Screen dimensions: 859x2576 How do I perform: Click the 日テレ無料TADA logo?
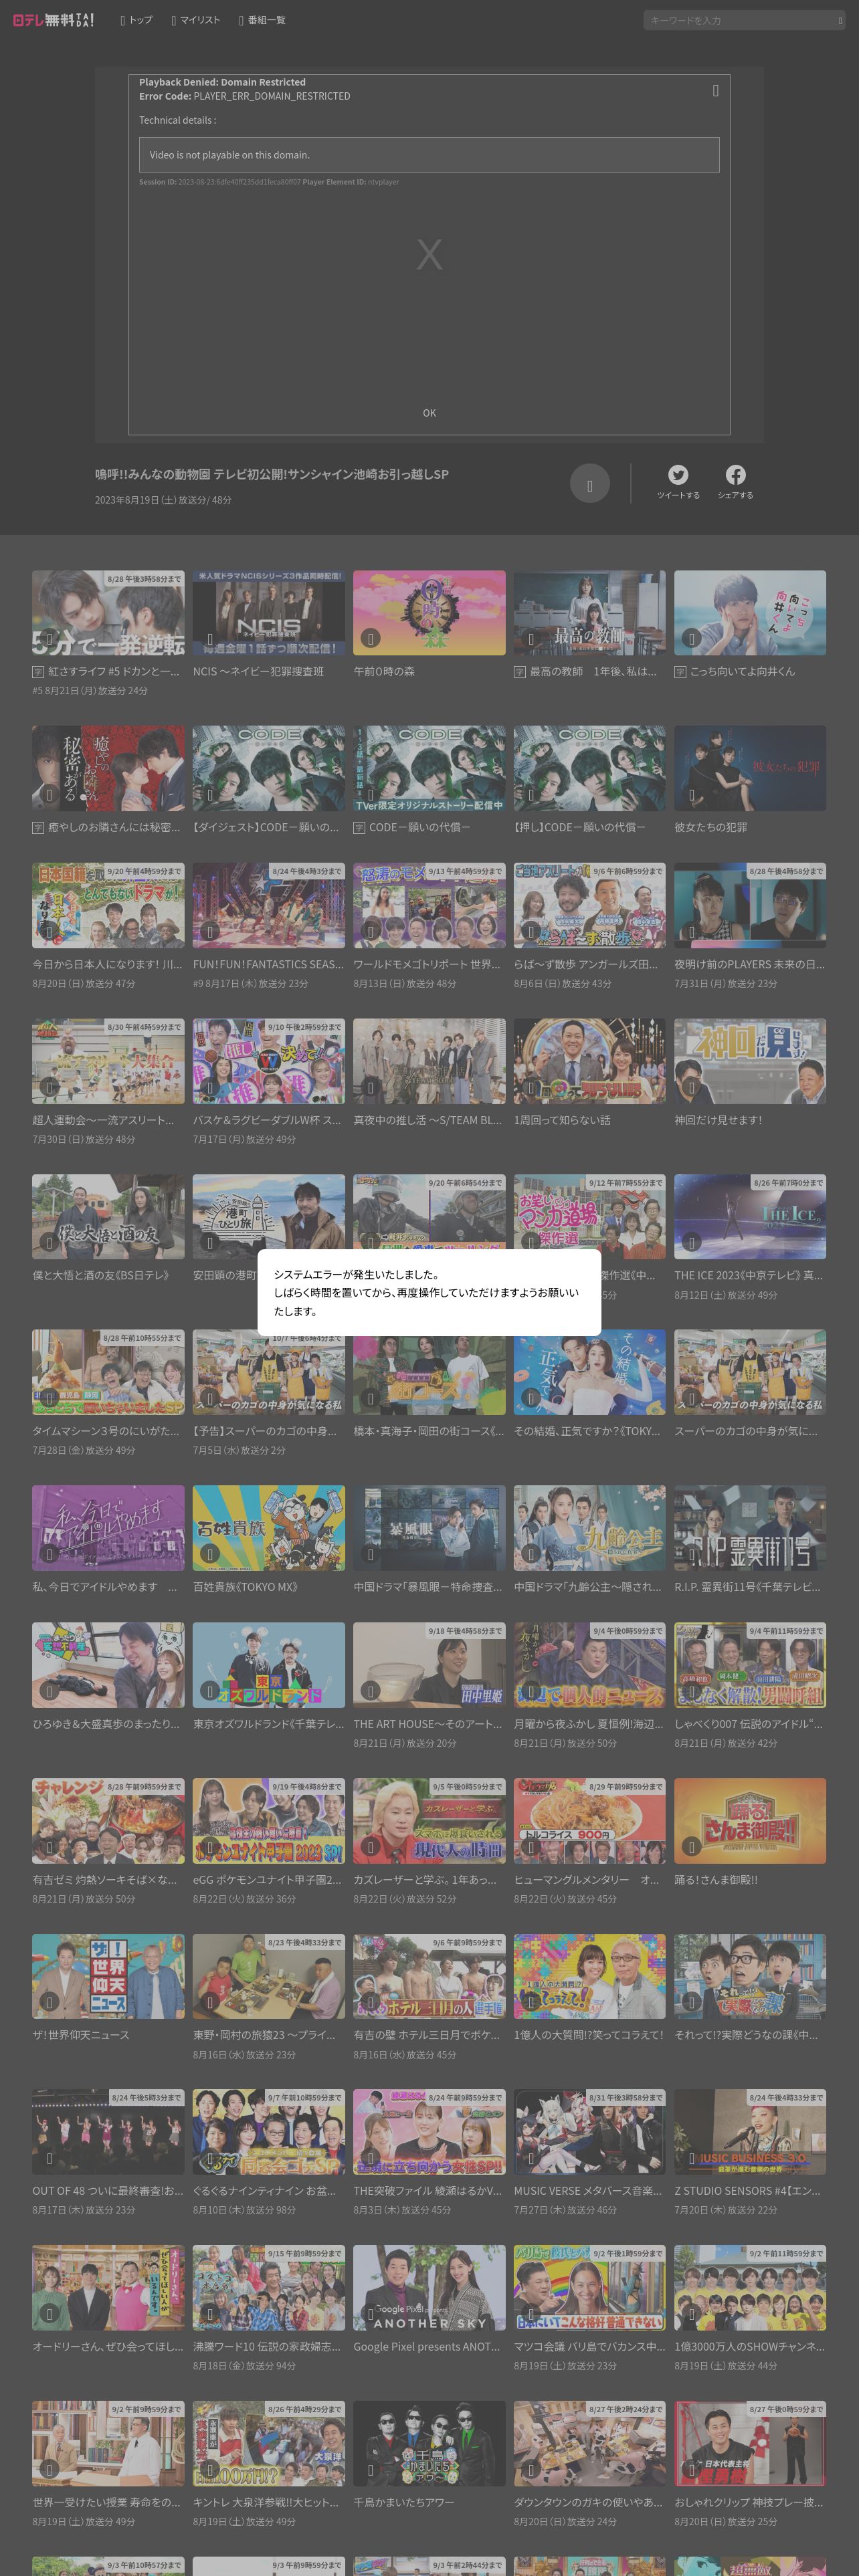tap(53, 20)
